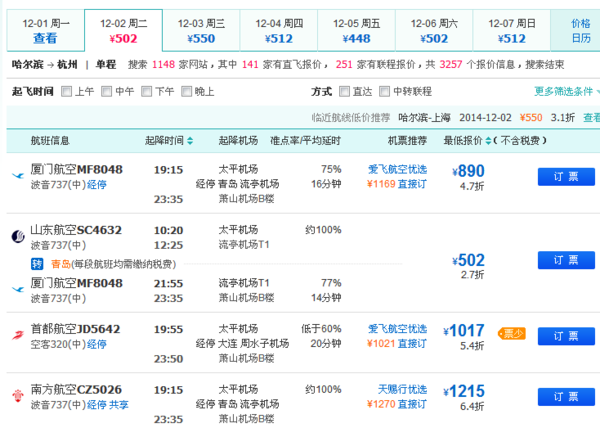The height and width of the screenshot is (428, 600).
Task: Select the 12-02 周二 ¥502 tab
Action: 123,31
